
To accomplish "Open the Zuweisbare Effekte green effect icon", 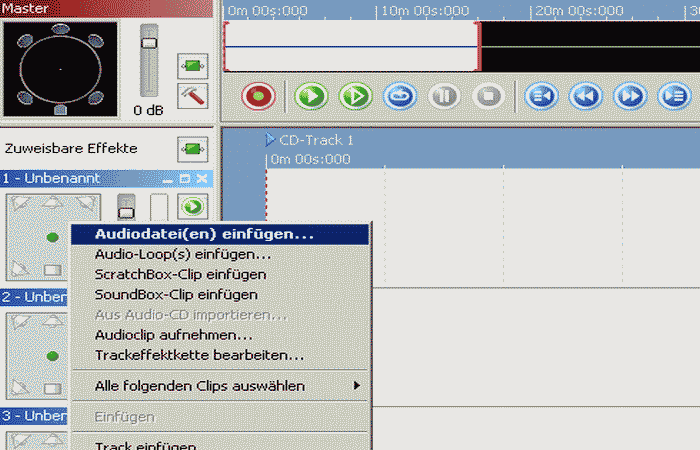I will 191,149.
